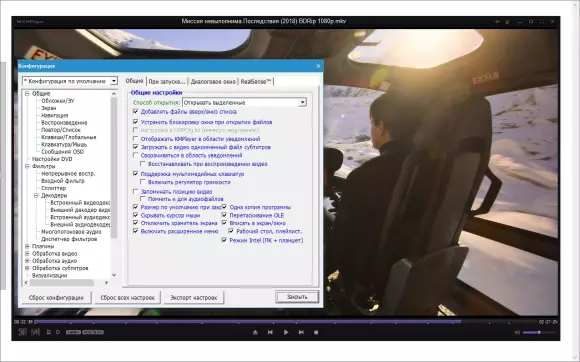Skip to the next track

(x=301, y=332)
